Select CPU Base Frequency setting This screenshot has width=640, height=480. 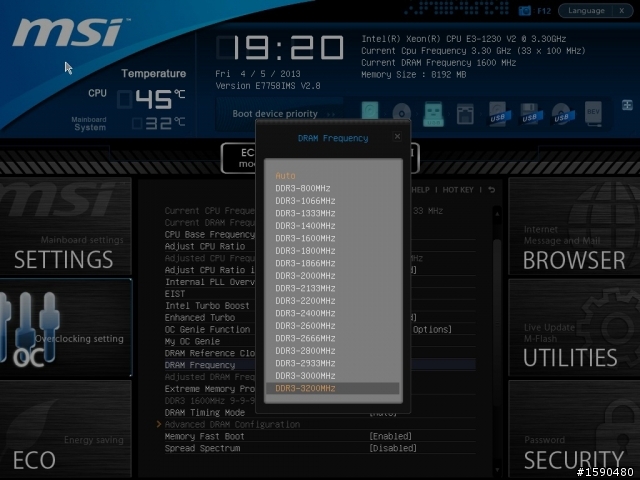[x=209, y=235]
